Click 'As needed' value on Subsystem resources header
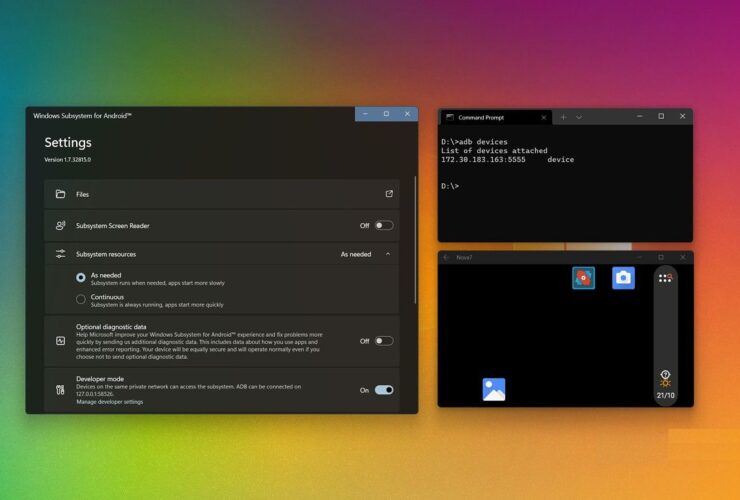 coord(356,254)
